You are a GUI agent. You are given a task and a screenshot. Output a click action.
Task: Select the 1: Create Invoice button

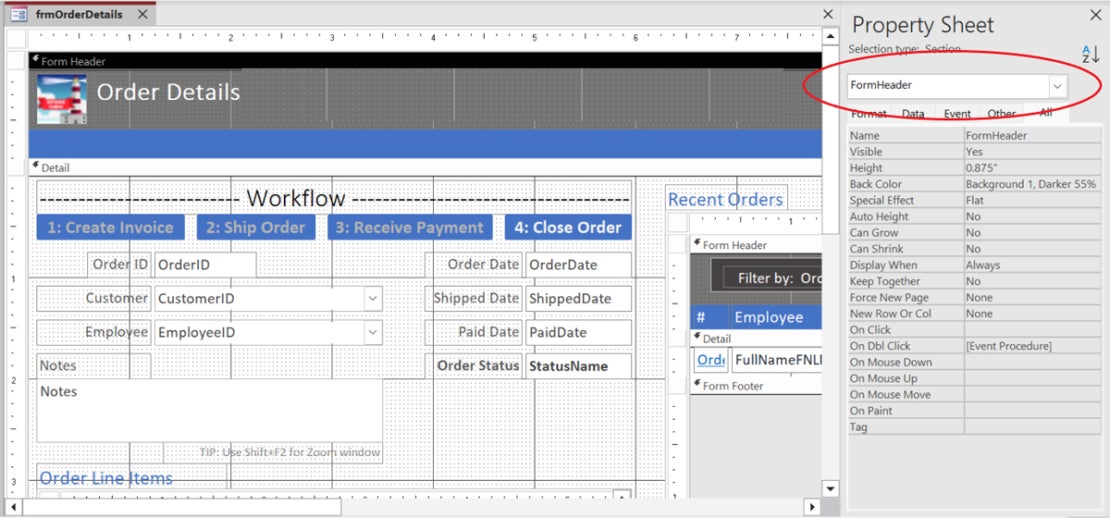[x=110, y=227]
